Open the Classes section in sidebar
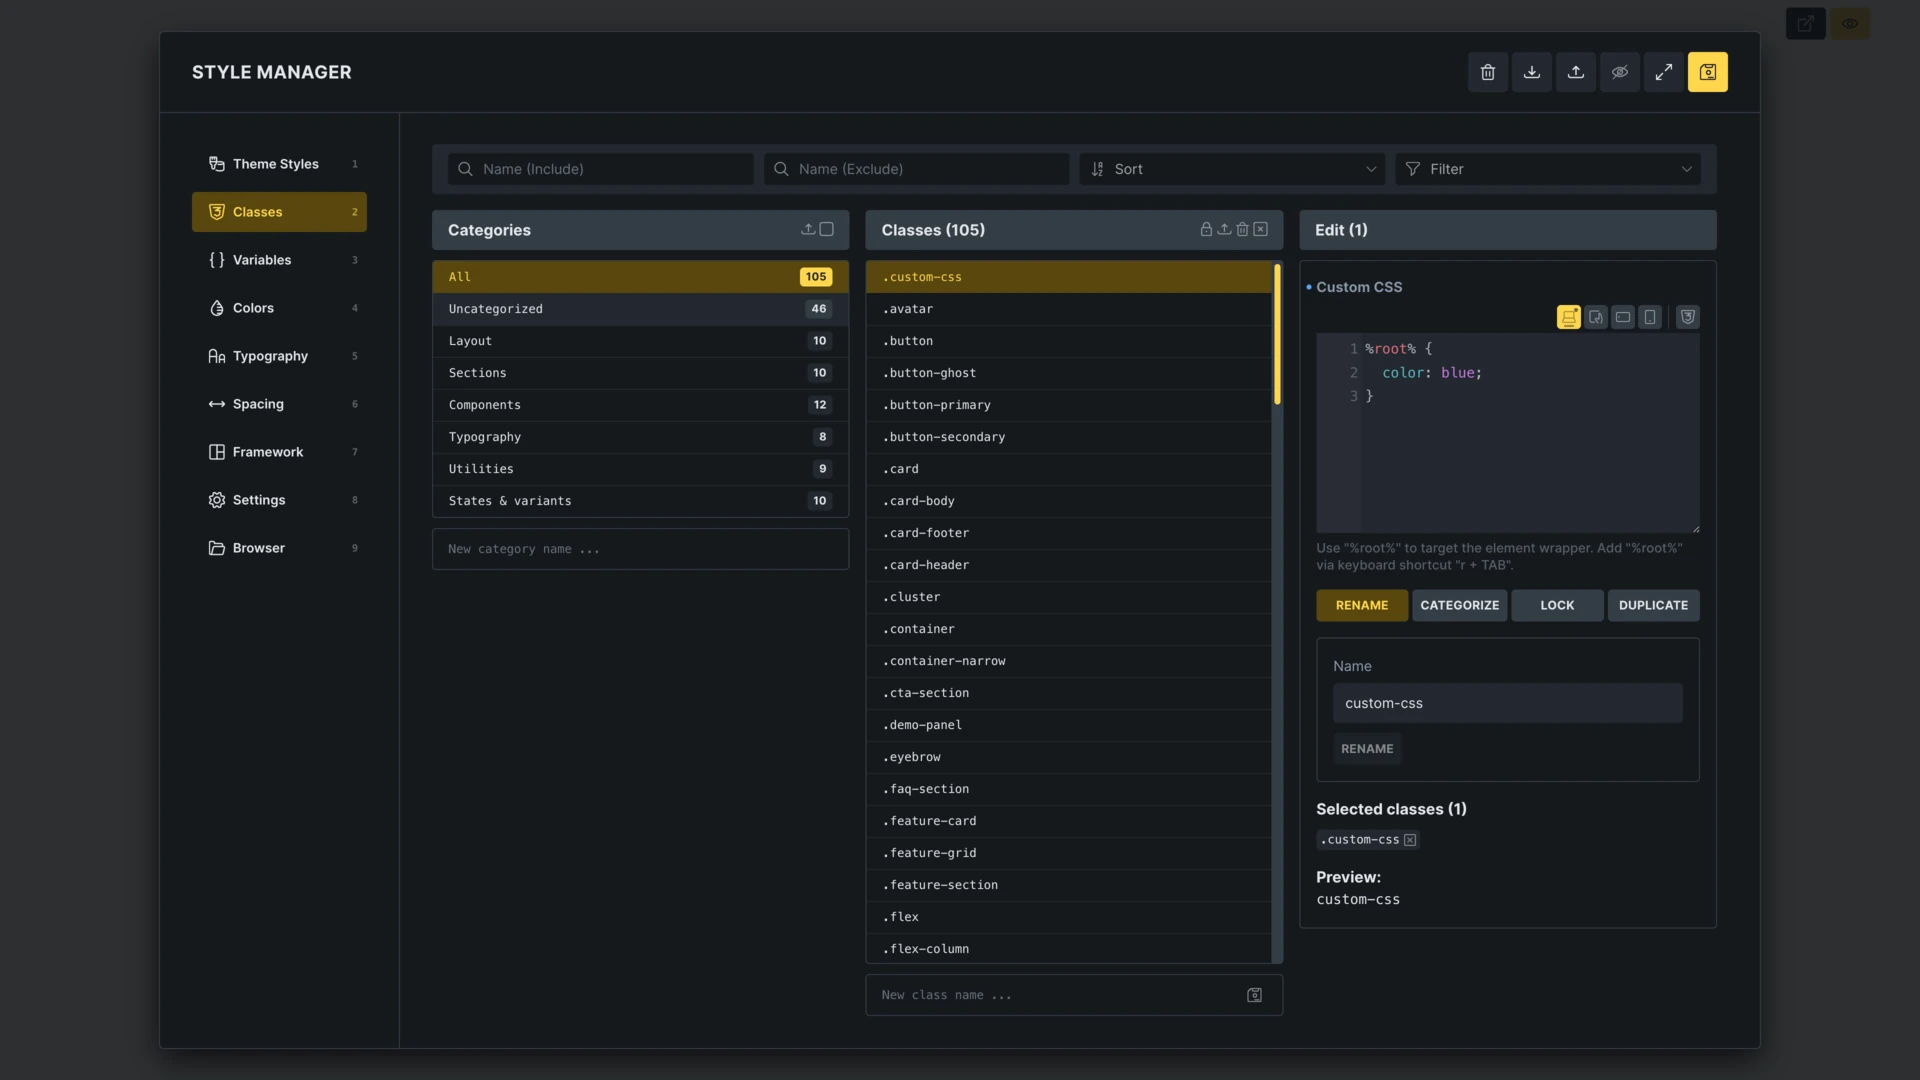The height and width of the screenshot is (1080, 1920). click(279, 212)
